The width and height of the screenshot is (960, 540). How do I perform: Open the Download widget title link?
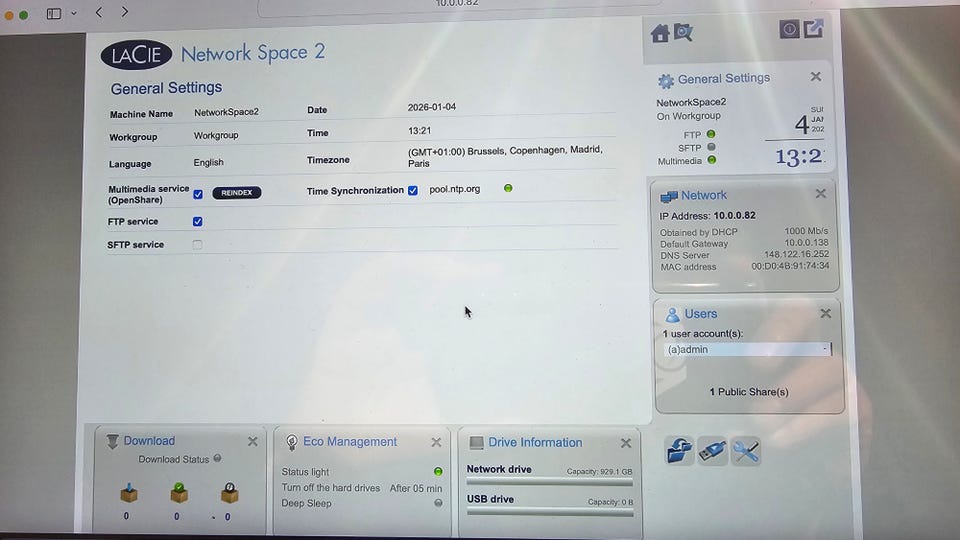(149, 441)
